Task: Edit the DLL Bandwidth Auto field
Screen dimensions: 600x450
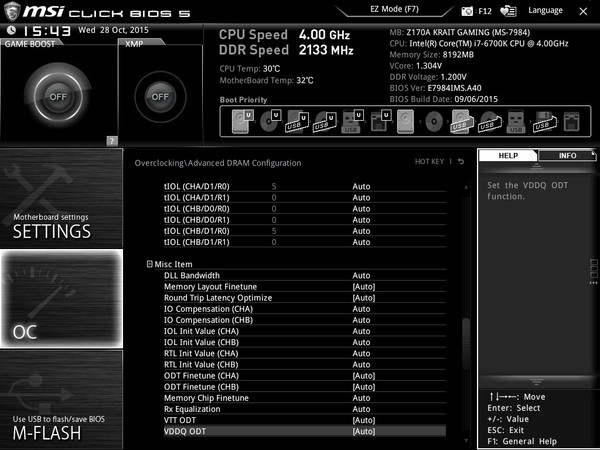Action: [x=361, y=276]
